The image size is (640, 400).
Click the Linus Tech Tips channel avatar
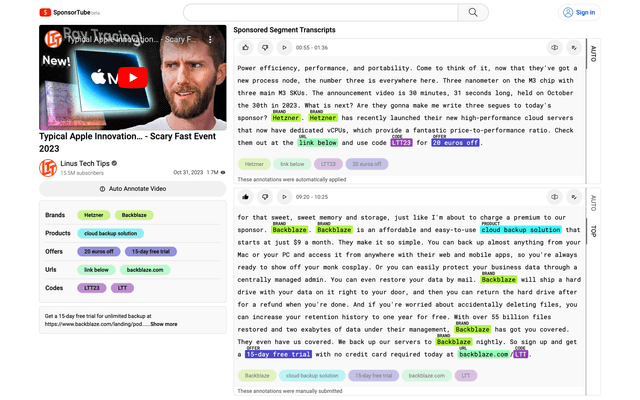pos(48,168)
